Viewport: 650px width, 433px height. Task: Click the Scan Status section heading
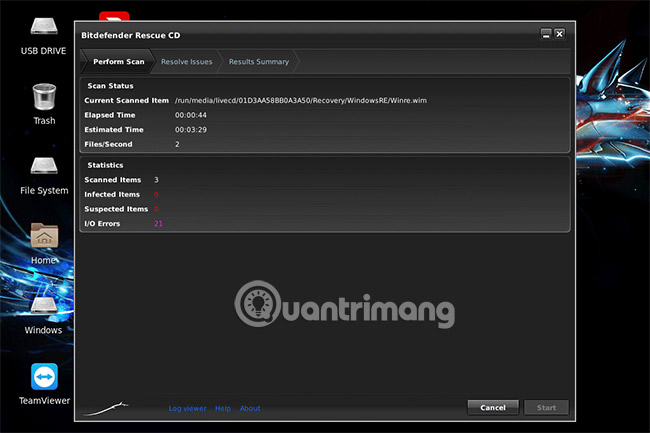point(110,86)
